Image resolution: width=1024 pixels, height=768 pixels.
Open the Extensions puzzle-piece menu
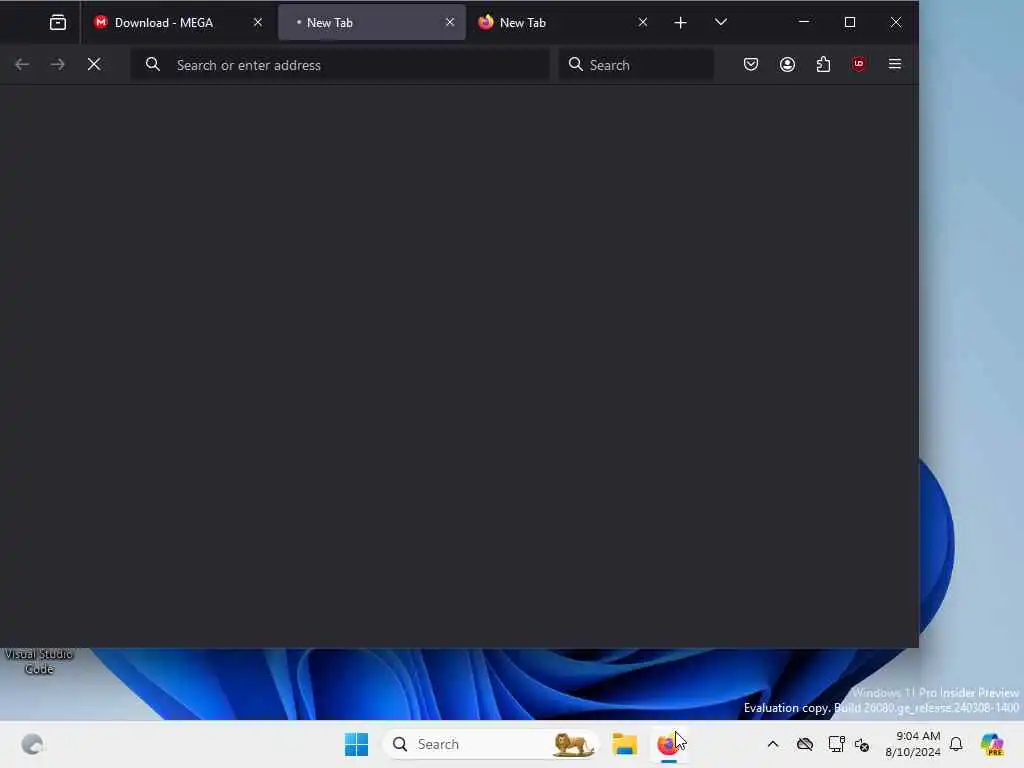pyautogui.click(x=824, y=64)
